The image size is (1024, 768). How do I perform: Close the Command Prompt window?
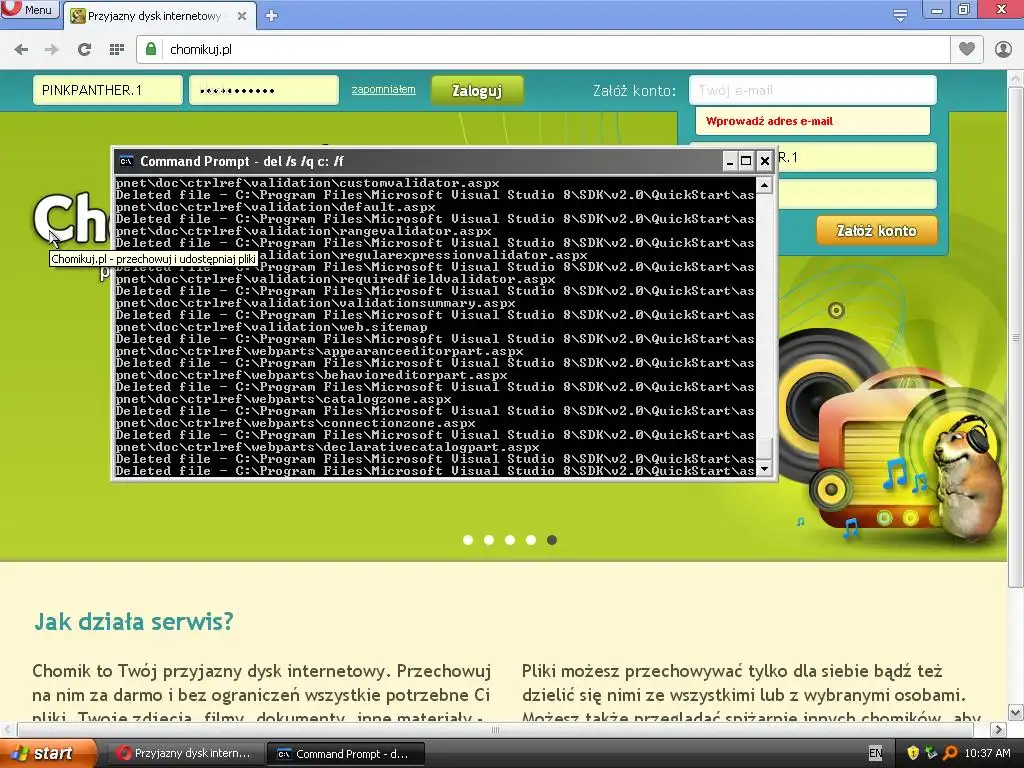tap(764, 161)
